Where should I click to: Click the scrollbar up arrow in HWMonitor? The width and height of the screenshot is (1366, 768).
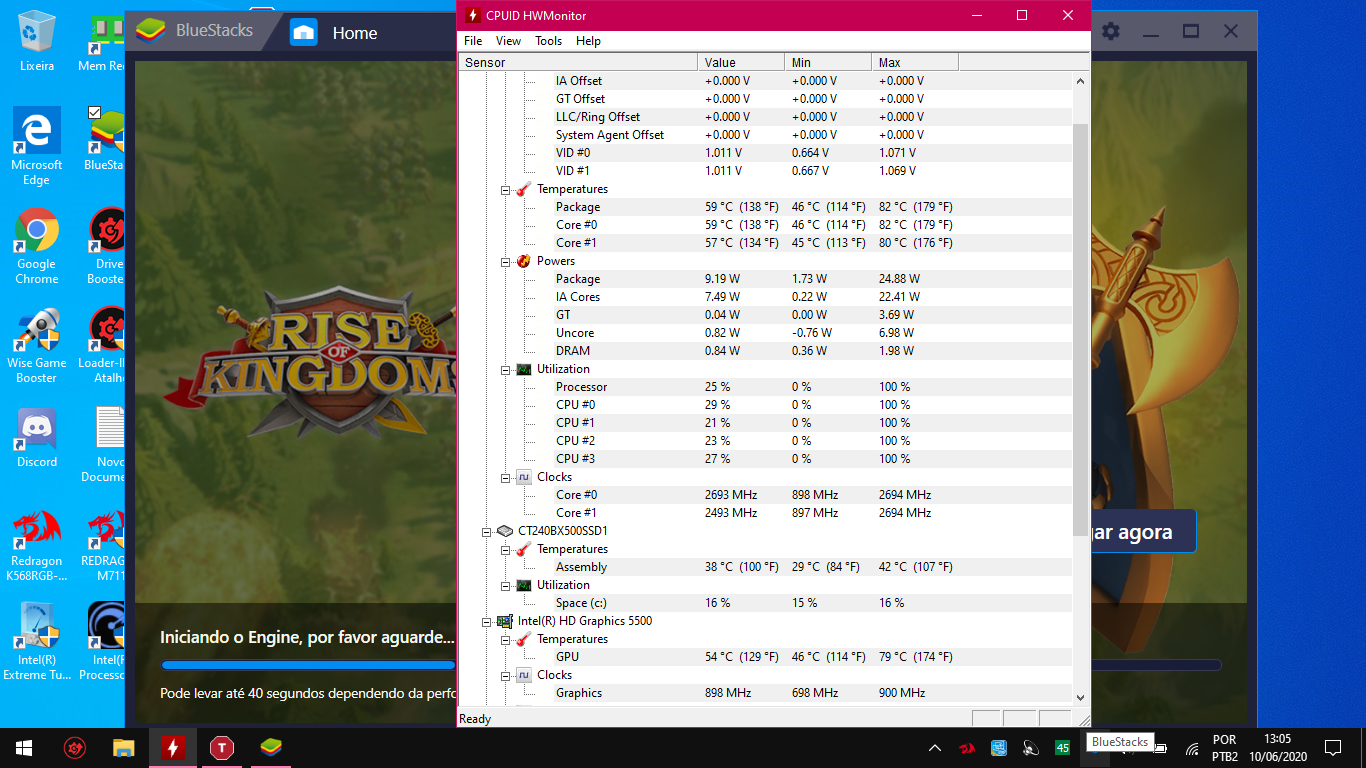tap(1080, 80)
